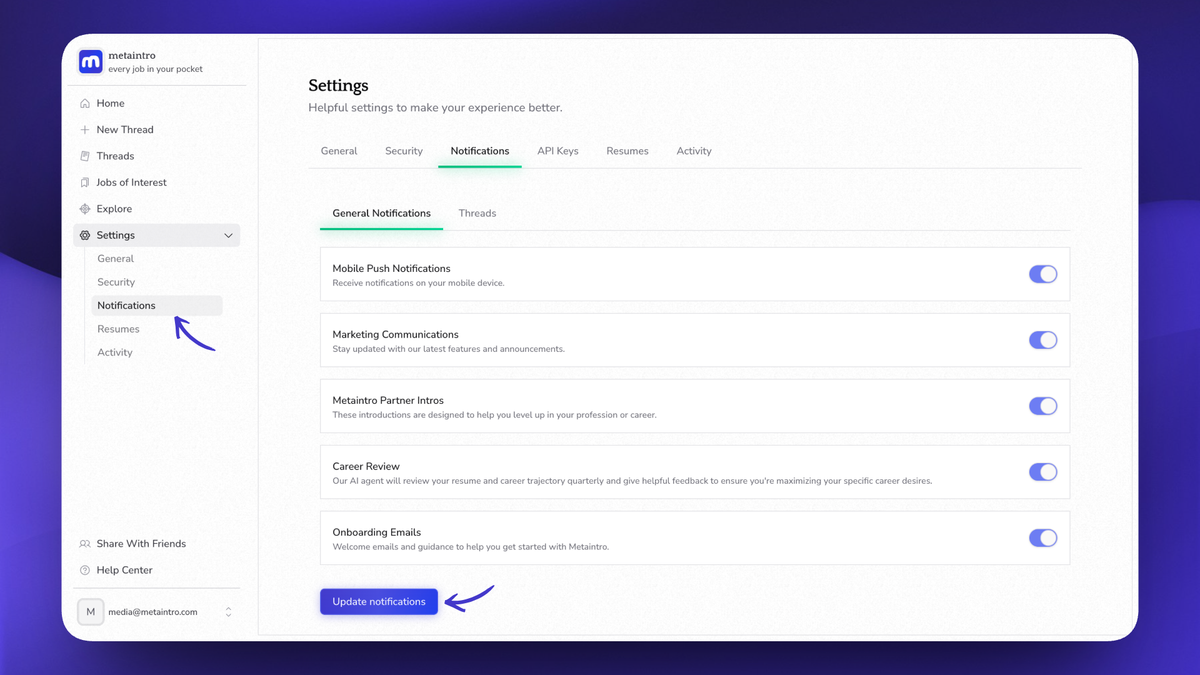Toggle Metaintro Partner Intros switch
This screenshot has height=675, width=1200.
1043,406
